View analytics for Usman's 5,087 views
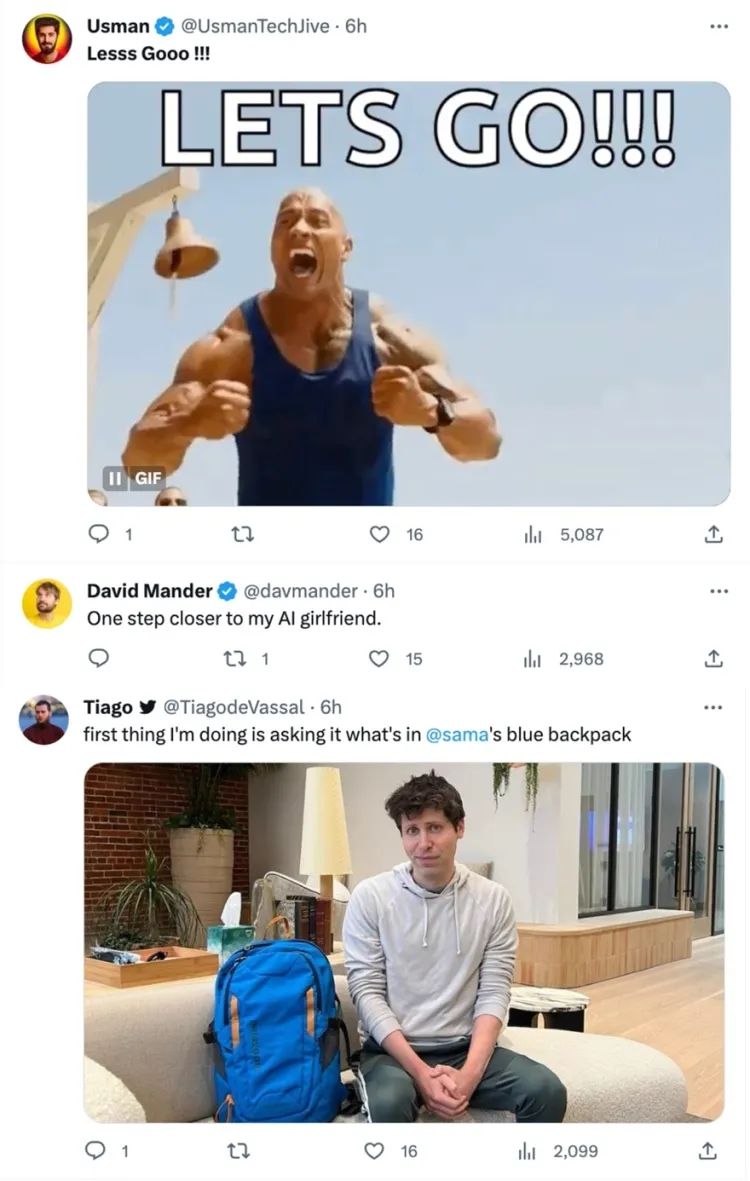 [x=533, y=534]
